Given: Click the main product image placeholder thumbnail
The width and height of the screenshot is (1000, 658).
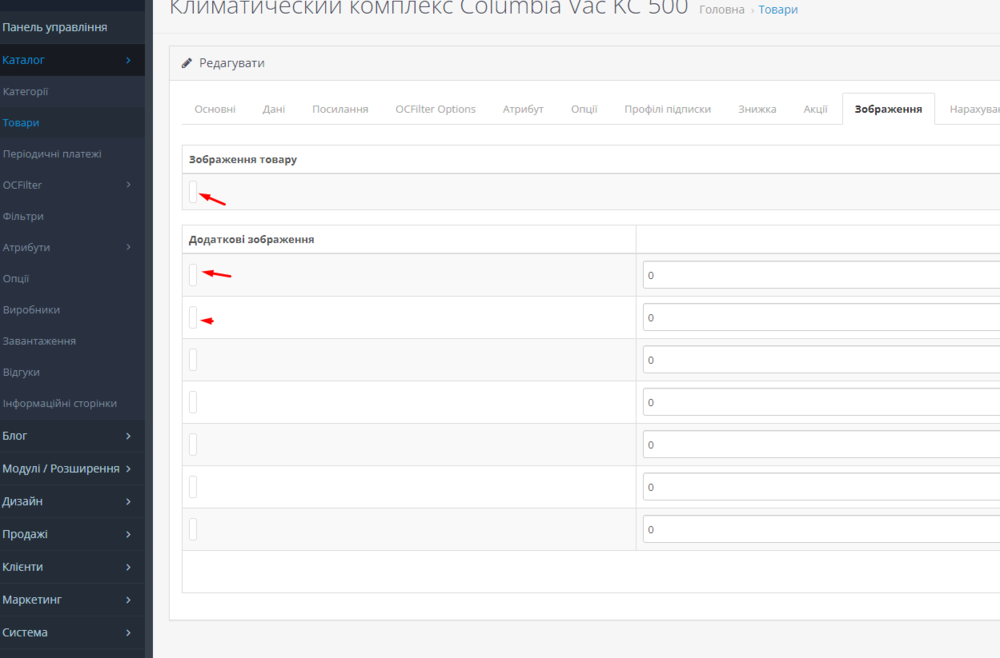Looking at the screenshot, I should coord(193,191).
